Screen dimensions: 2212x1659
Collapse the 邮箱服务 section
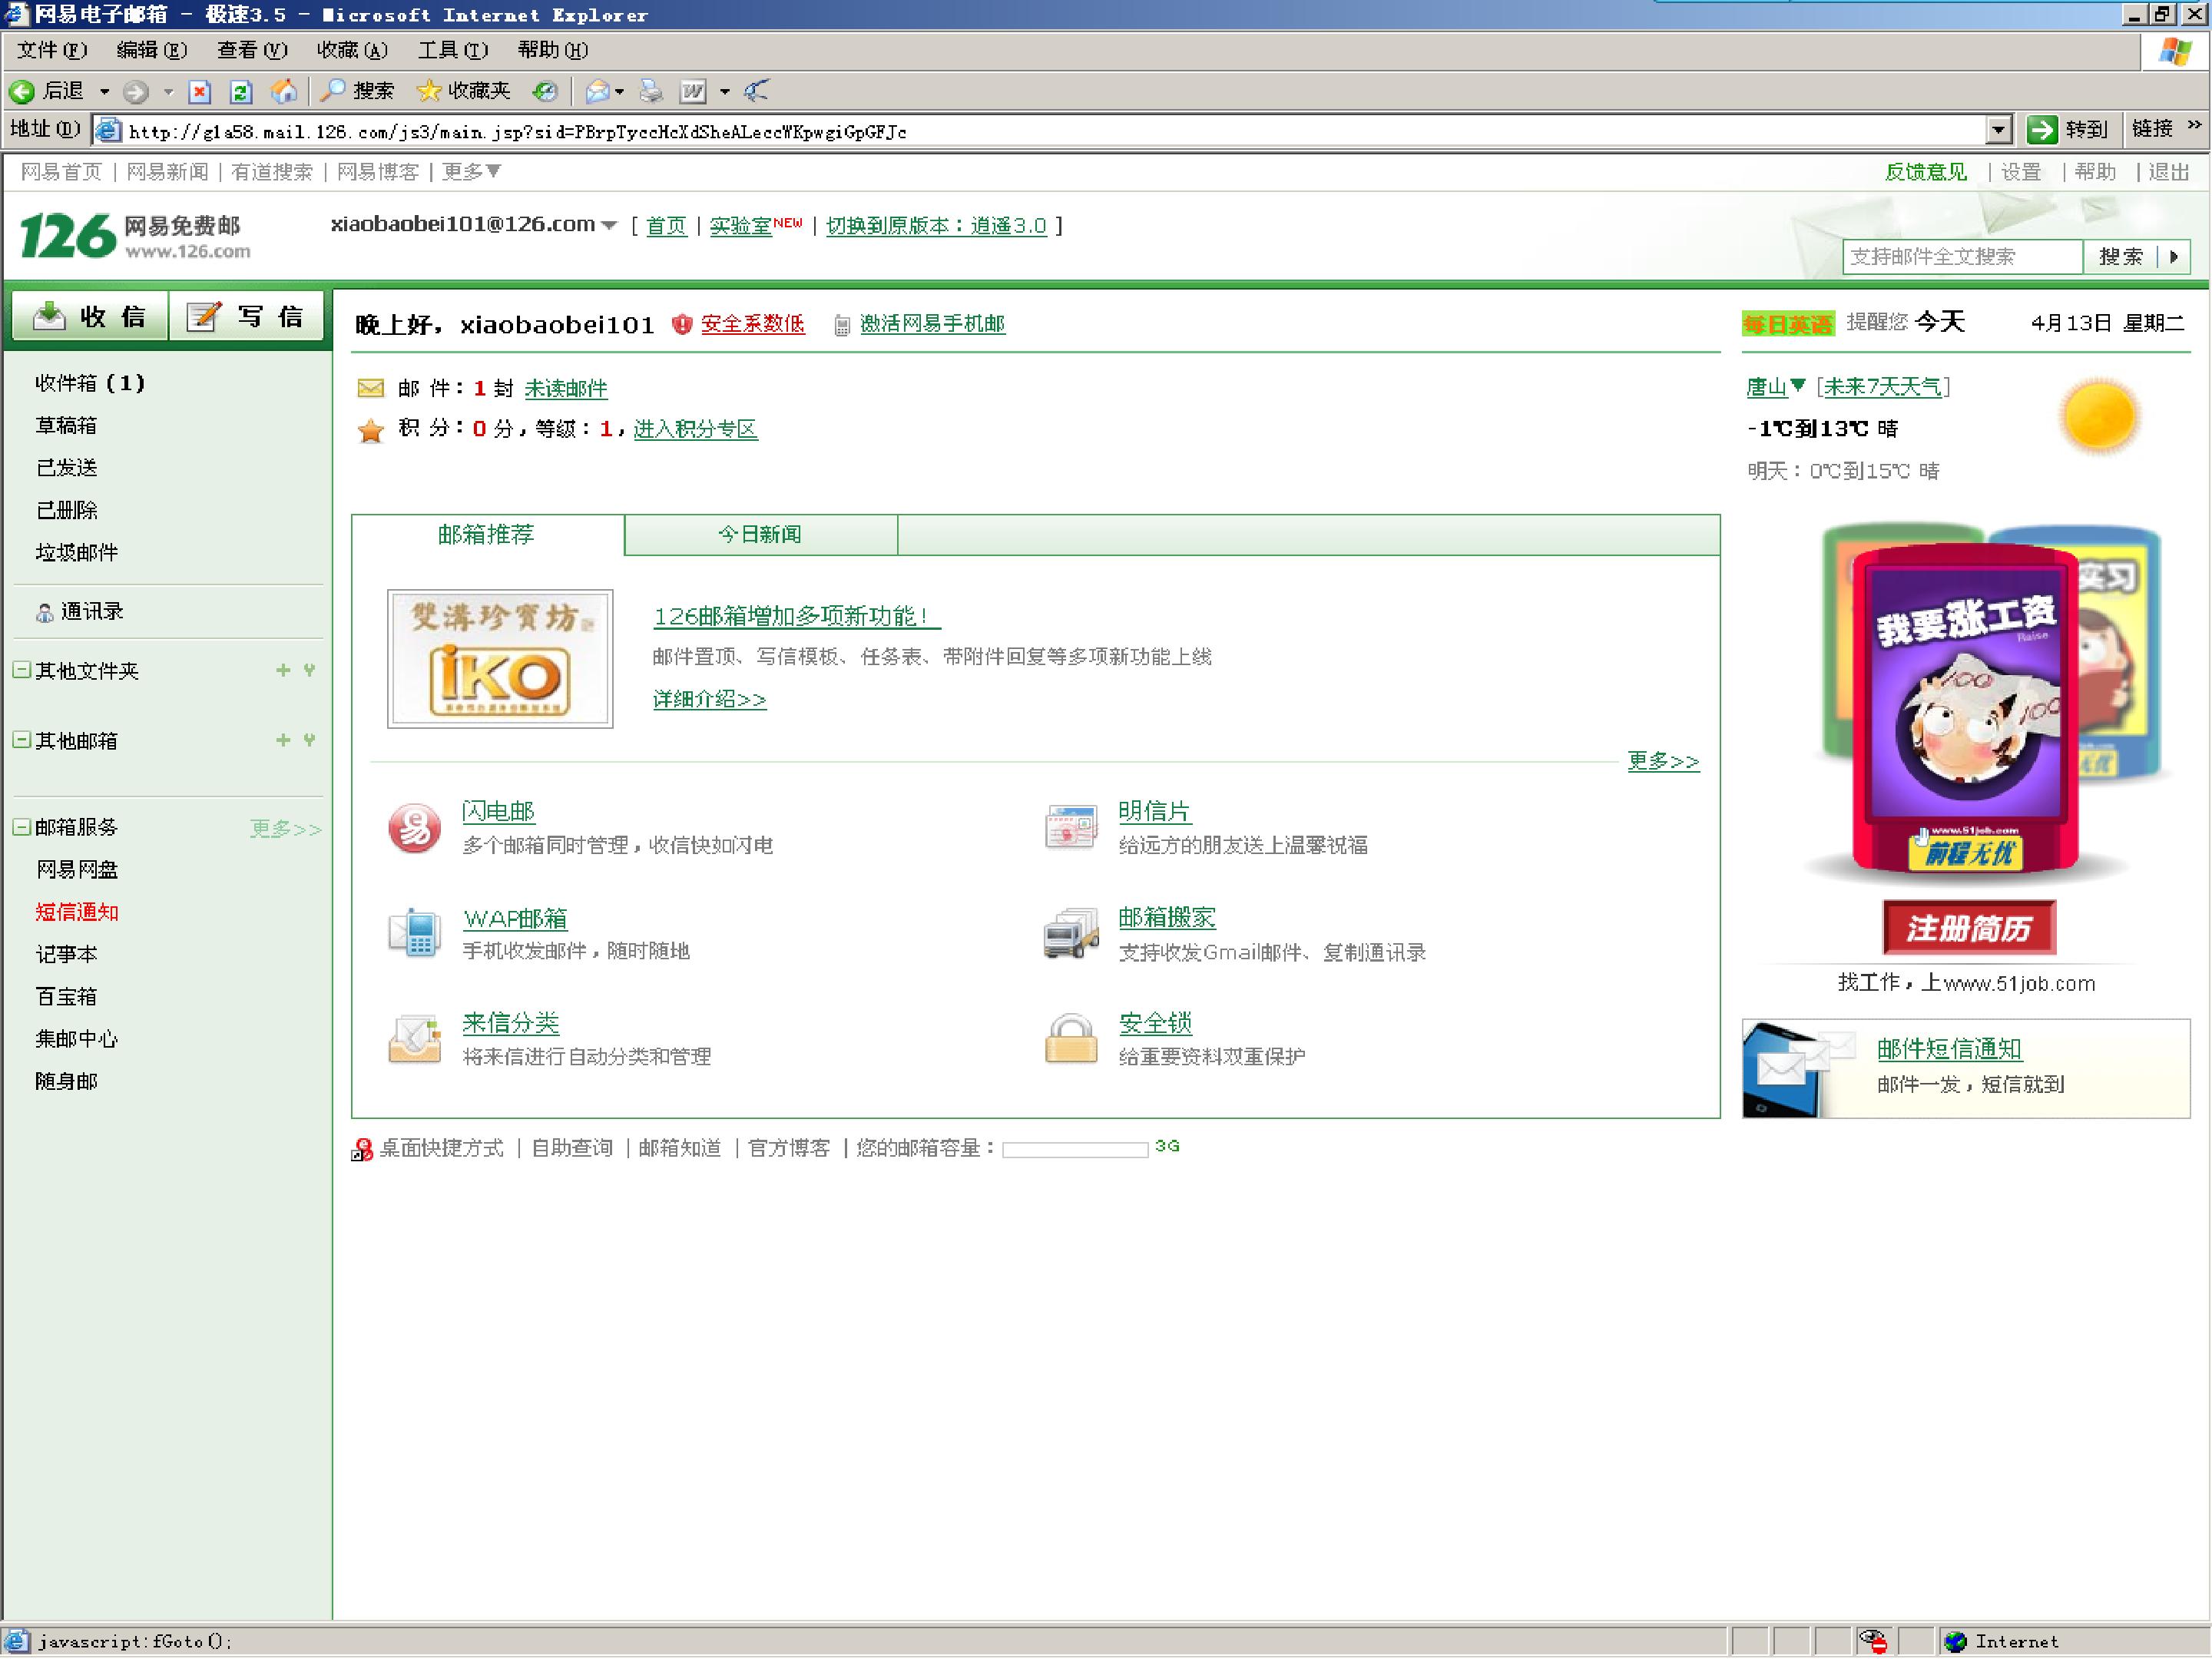pos(20,827)
